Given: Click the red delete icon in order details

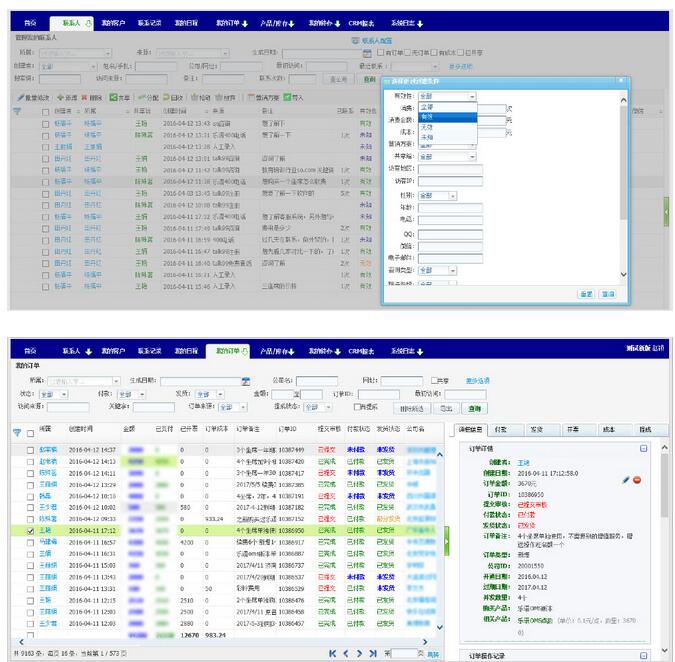Looking at the screenshot, I should tap(637, 480).
